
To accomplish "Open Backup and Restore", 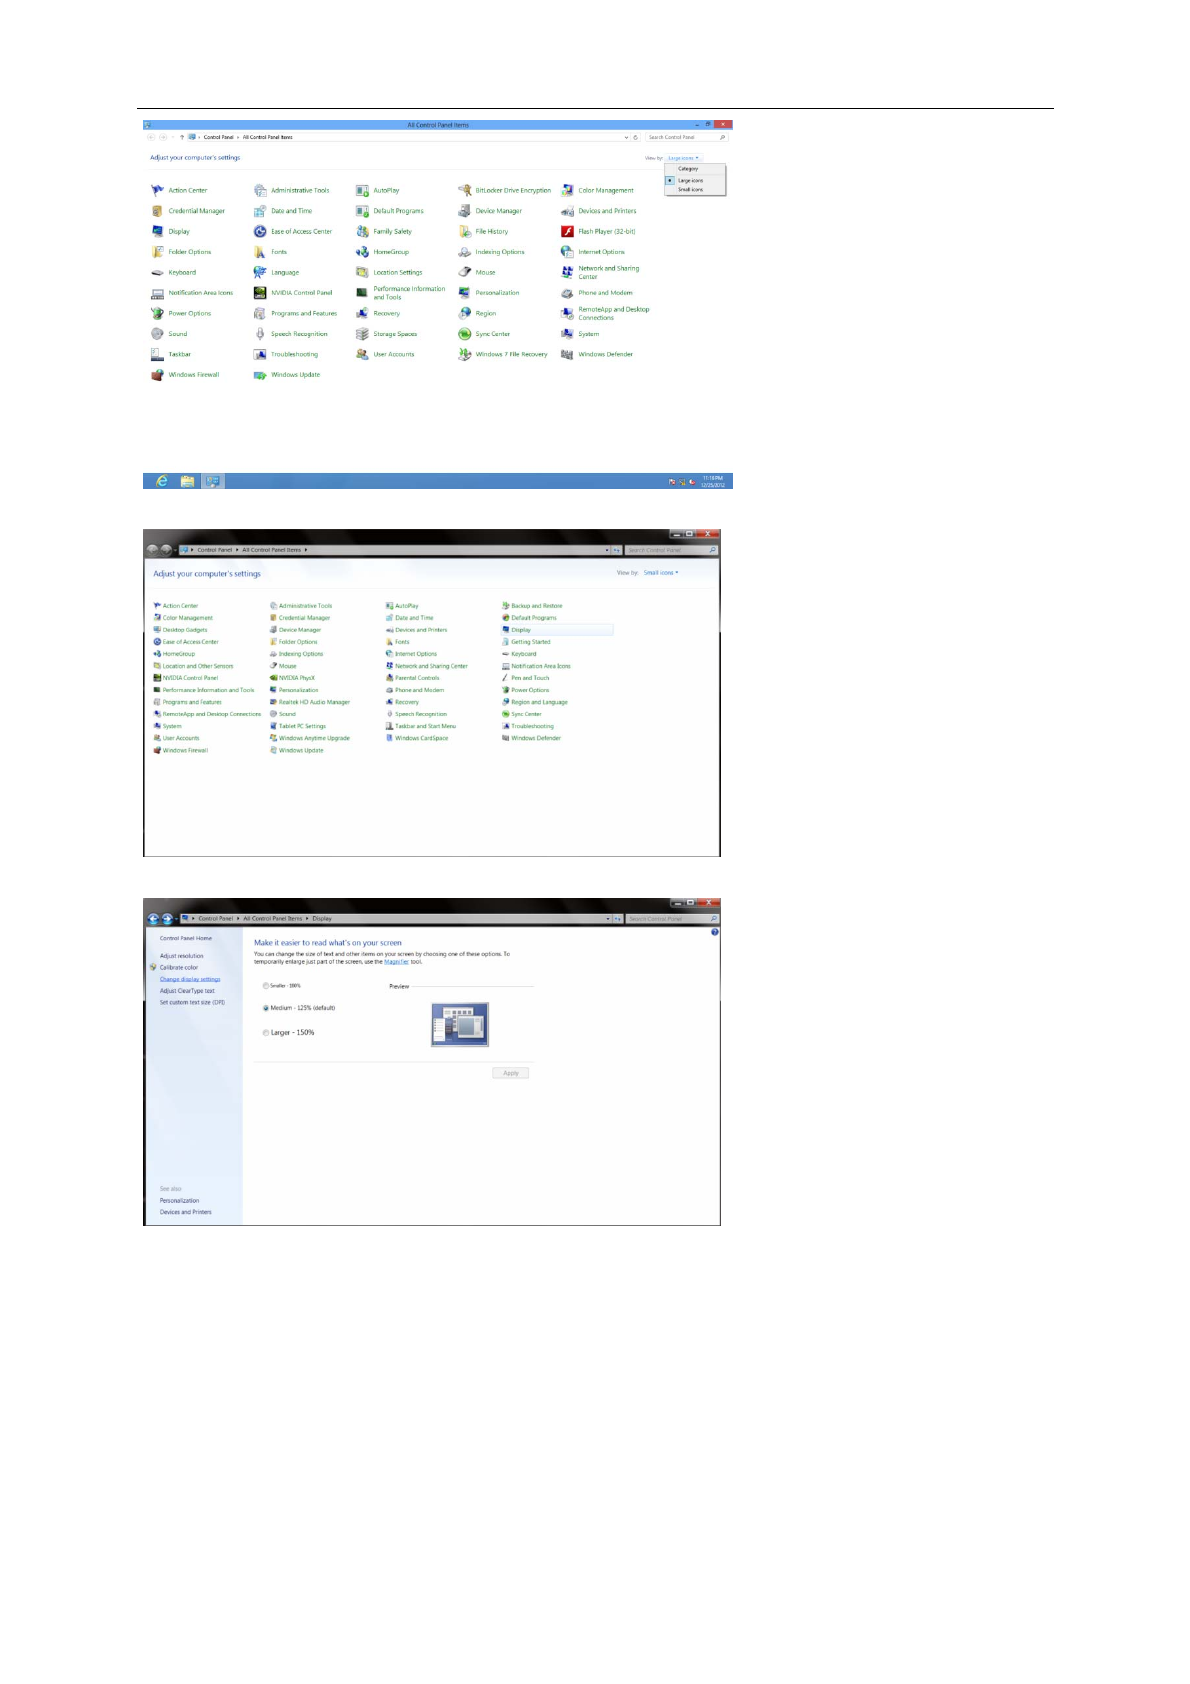I will 536,606.
